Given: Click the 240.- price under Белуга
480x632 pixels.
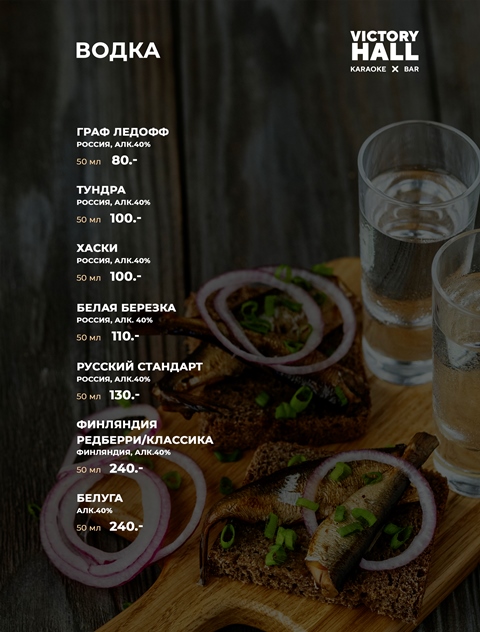Looking at the screenshot, I should [x=126, y=527].
